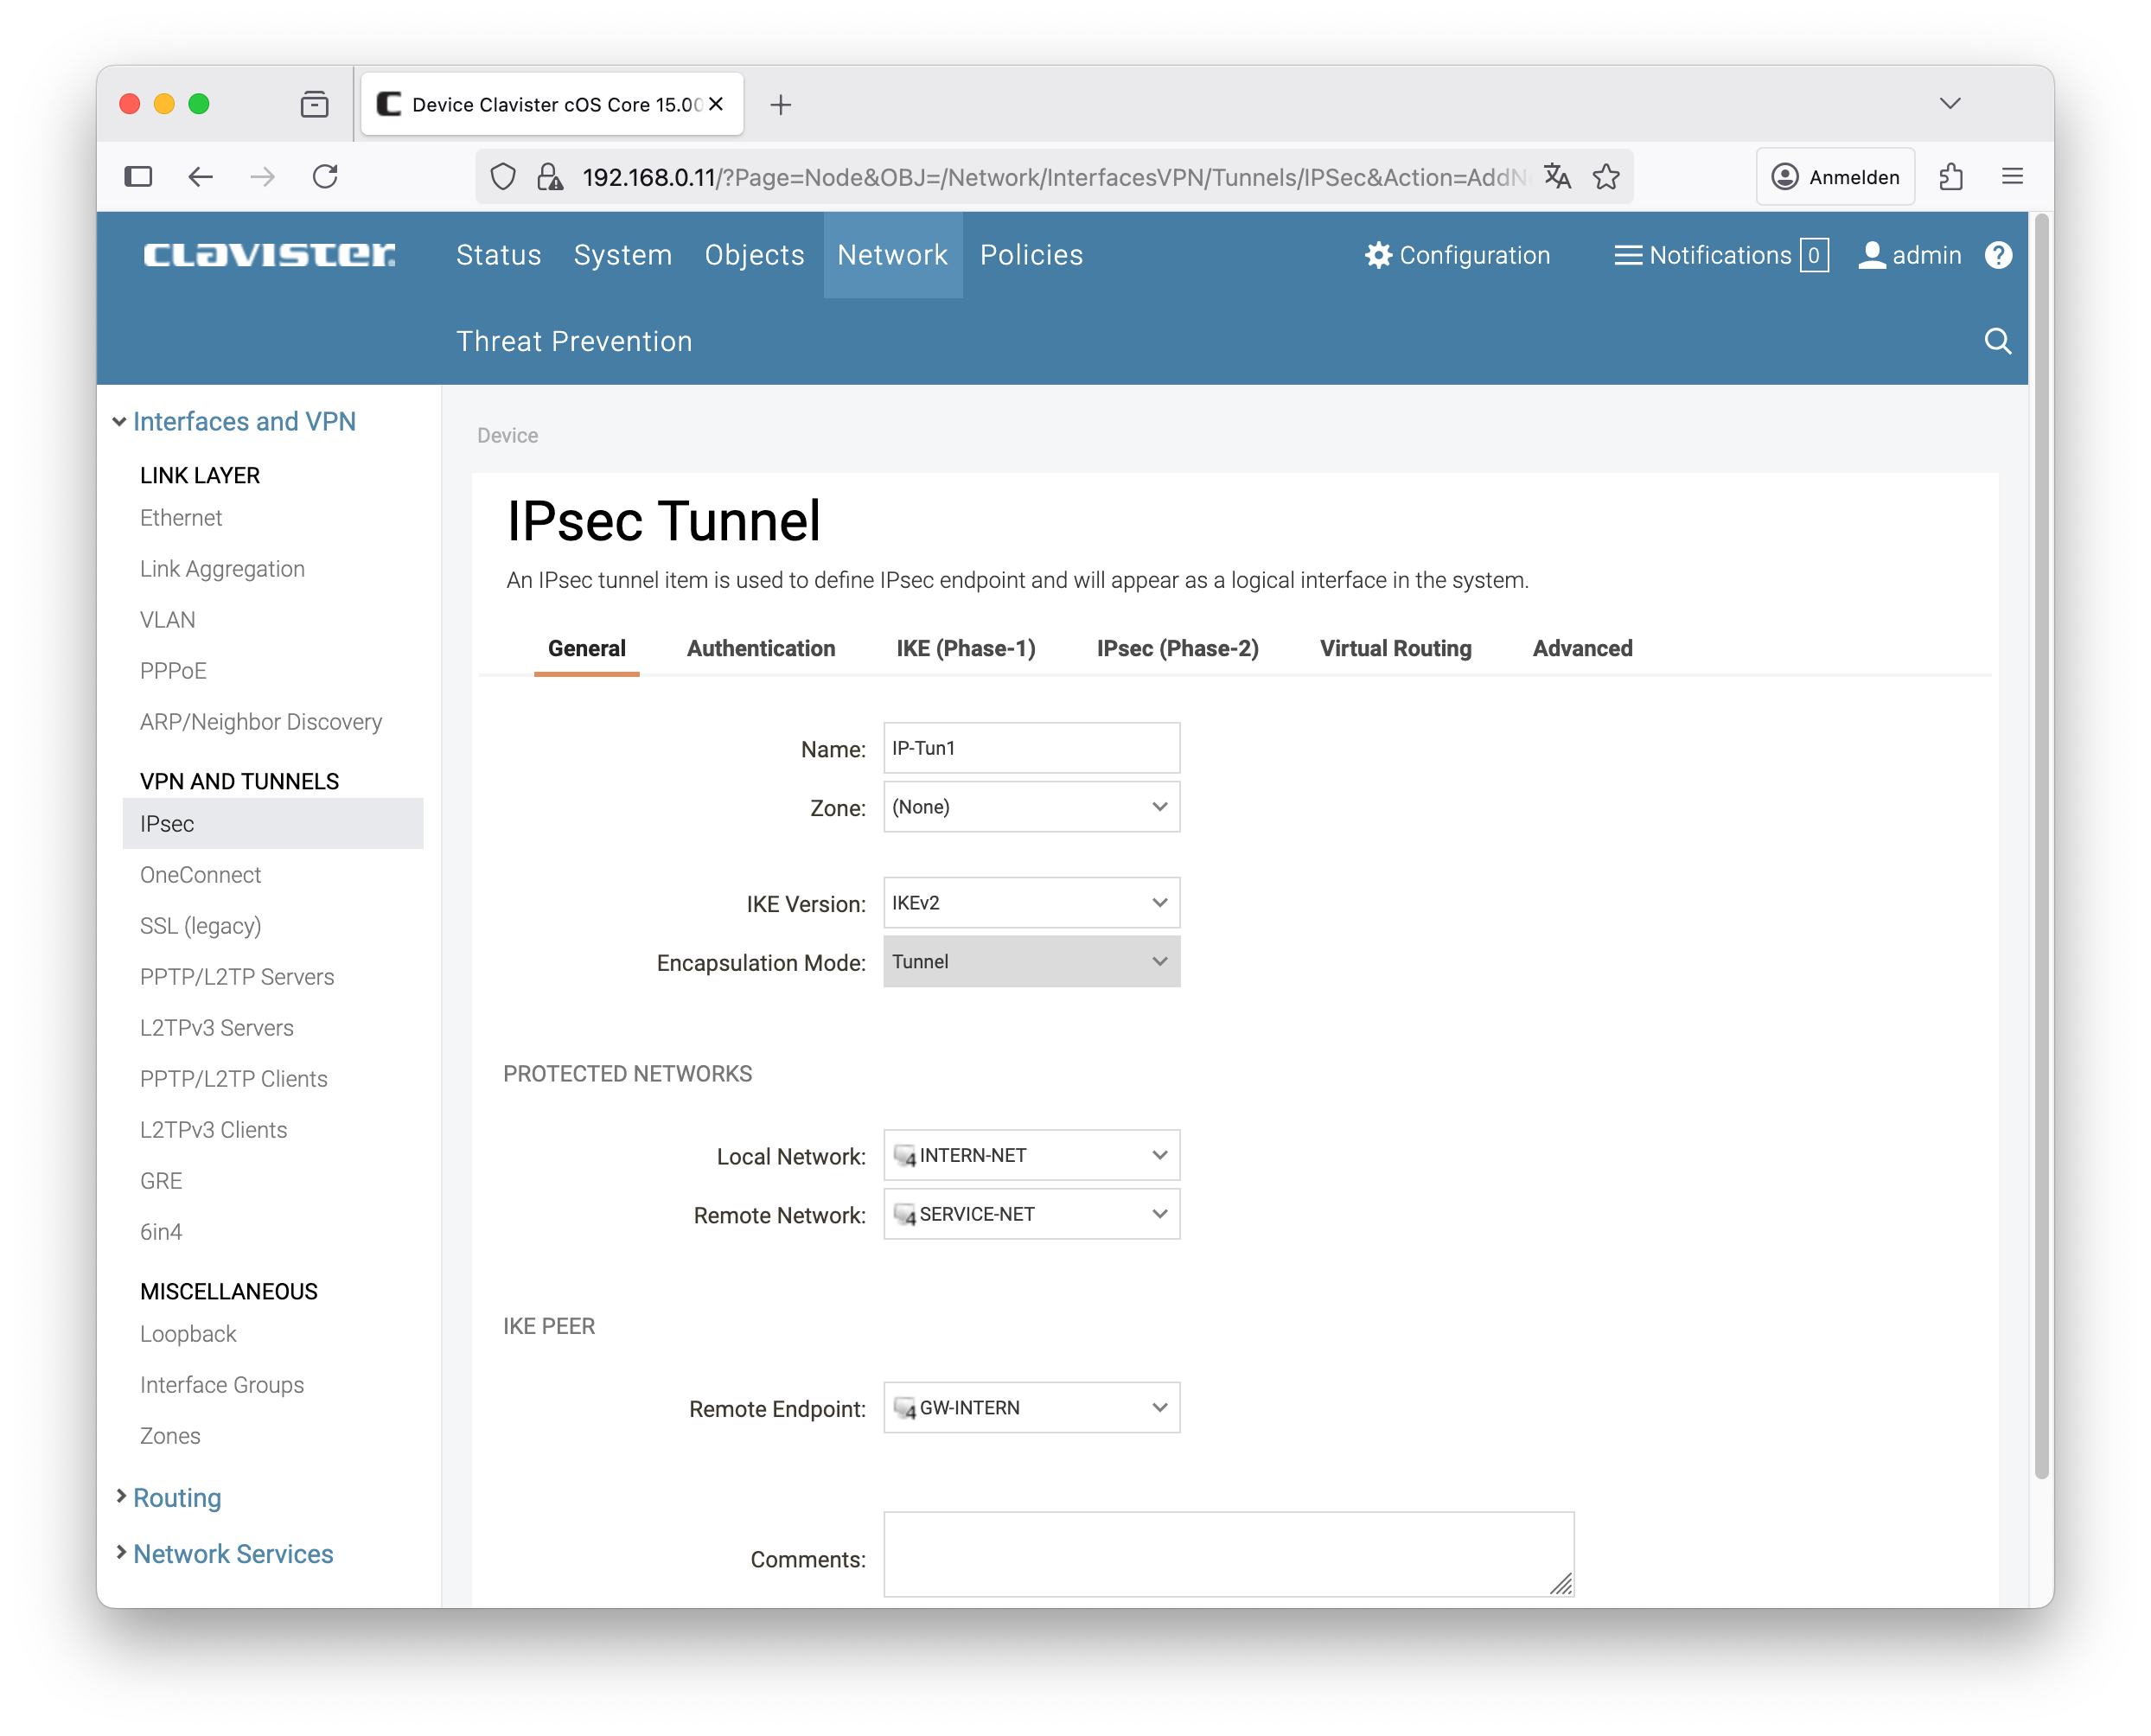
Task: Open the Objects top menu
Action: [x=754, y=255]
